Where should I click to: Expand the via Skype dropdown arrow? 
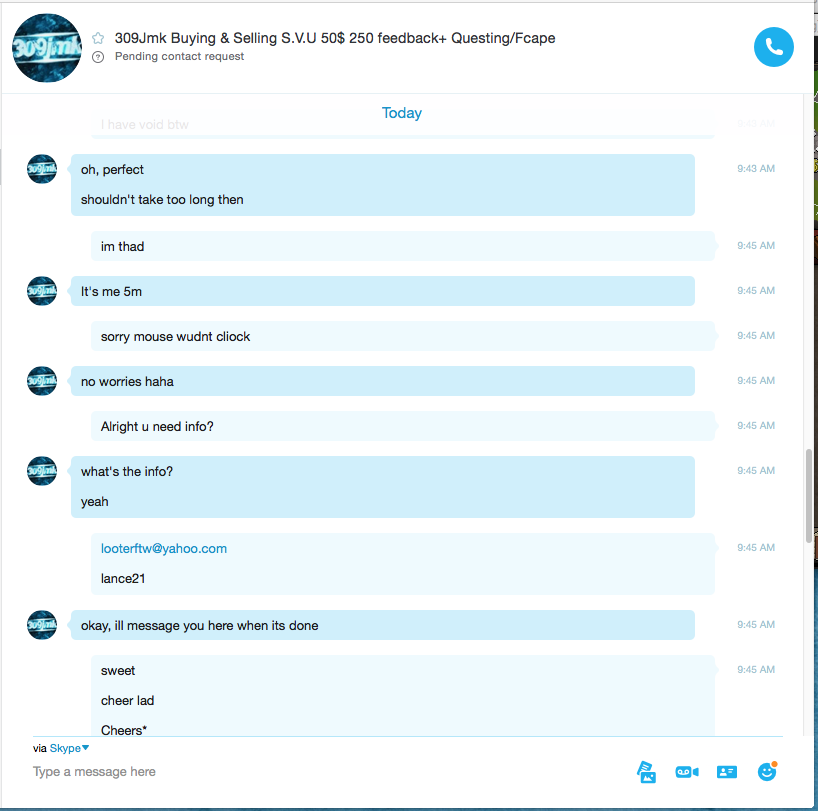pos(86,748)
